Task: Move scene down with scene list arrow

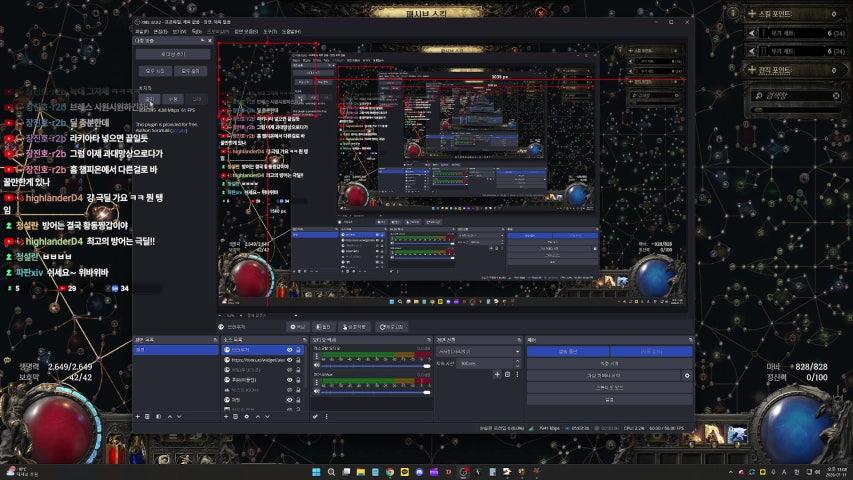Action: click(x=179, y=416)
